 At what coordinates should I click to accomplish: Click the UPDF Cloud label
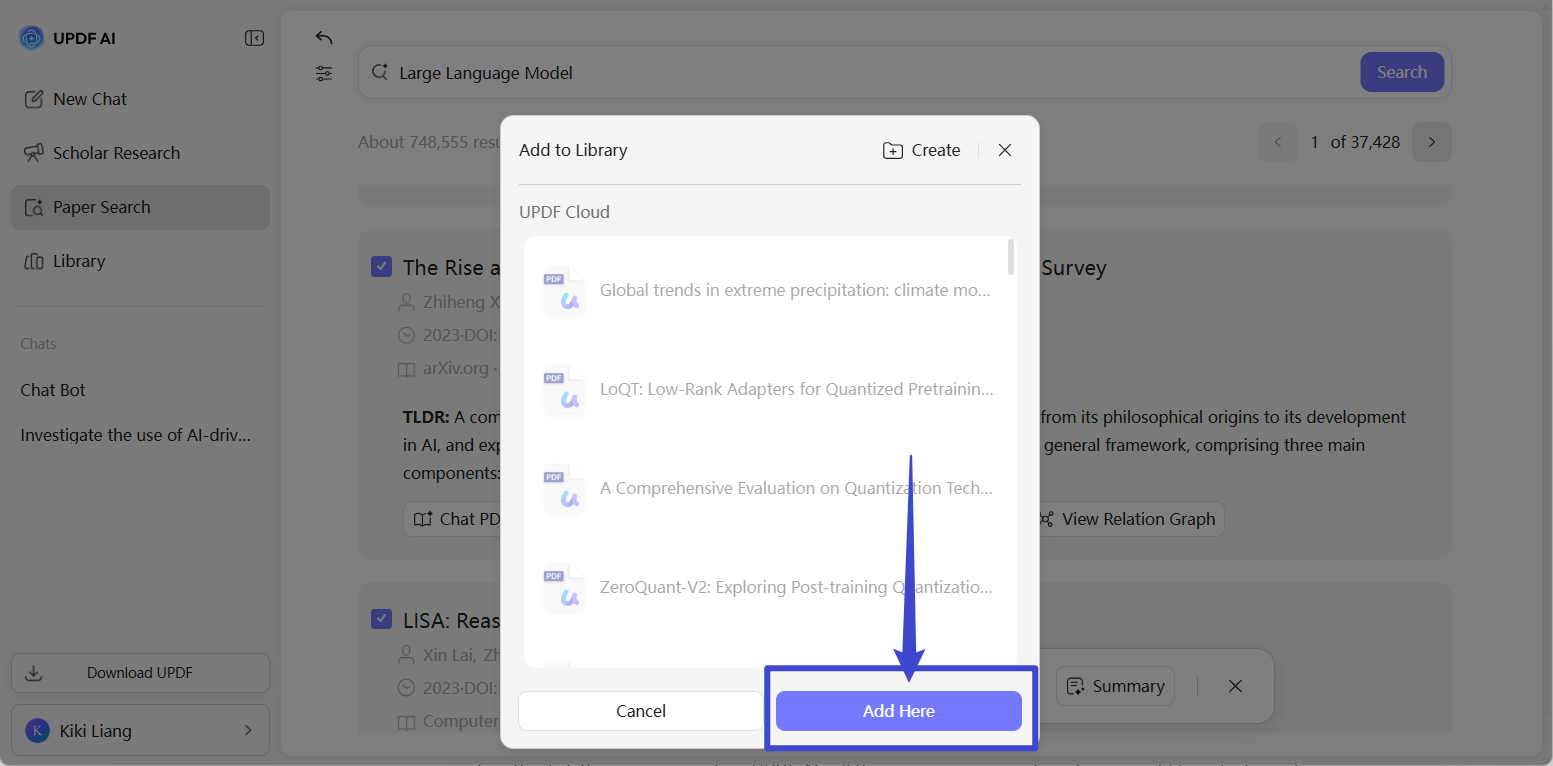564,212
